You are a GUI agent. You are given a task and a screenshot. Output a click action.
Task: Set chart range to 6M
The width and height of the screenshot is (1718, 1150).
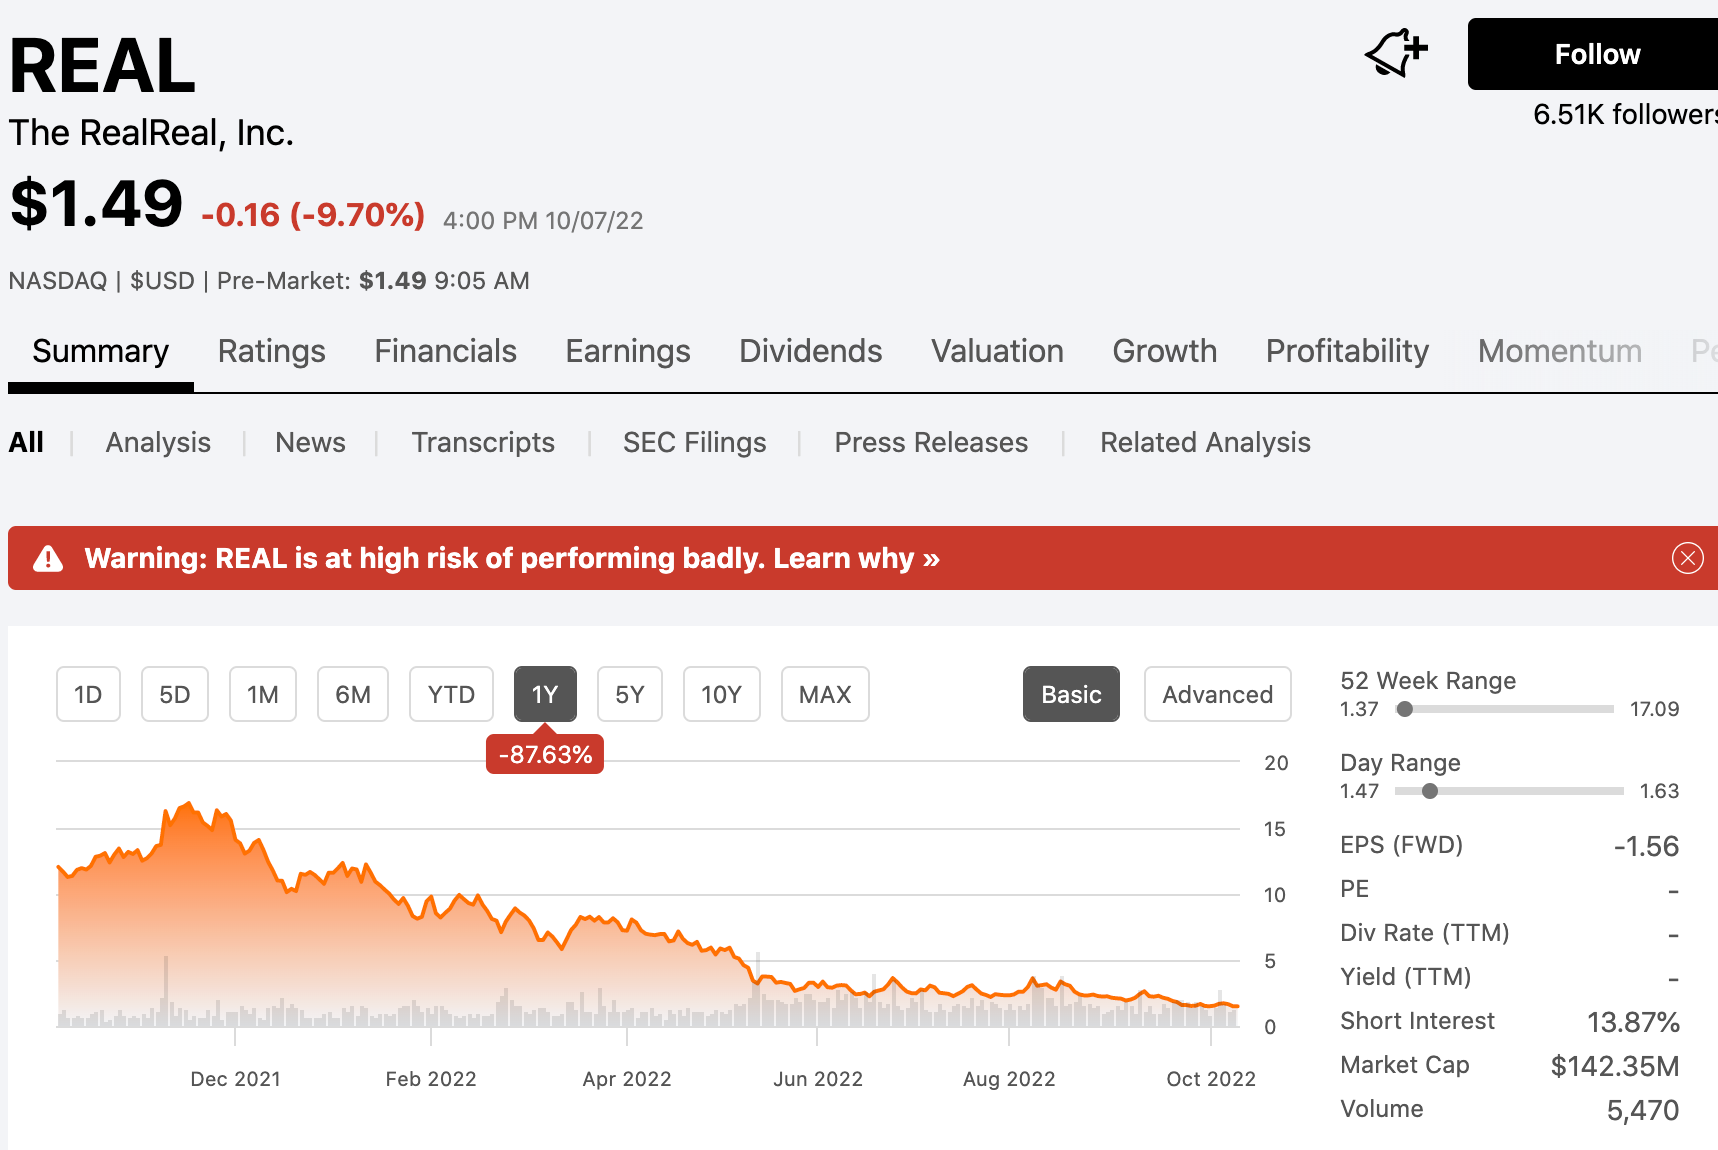click(353, 694)
